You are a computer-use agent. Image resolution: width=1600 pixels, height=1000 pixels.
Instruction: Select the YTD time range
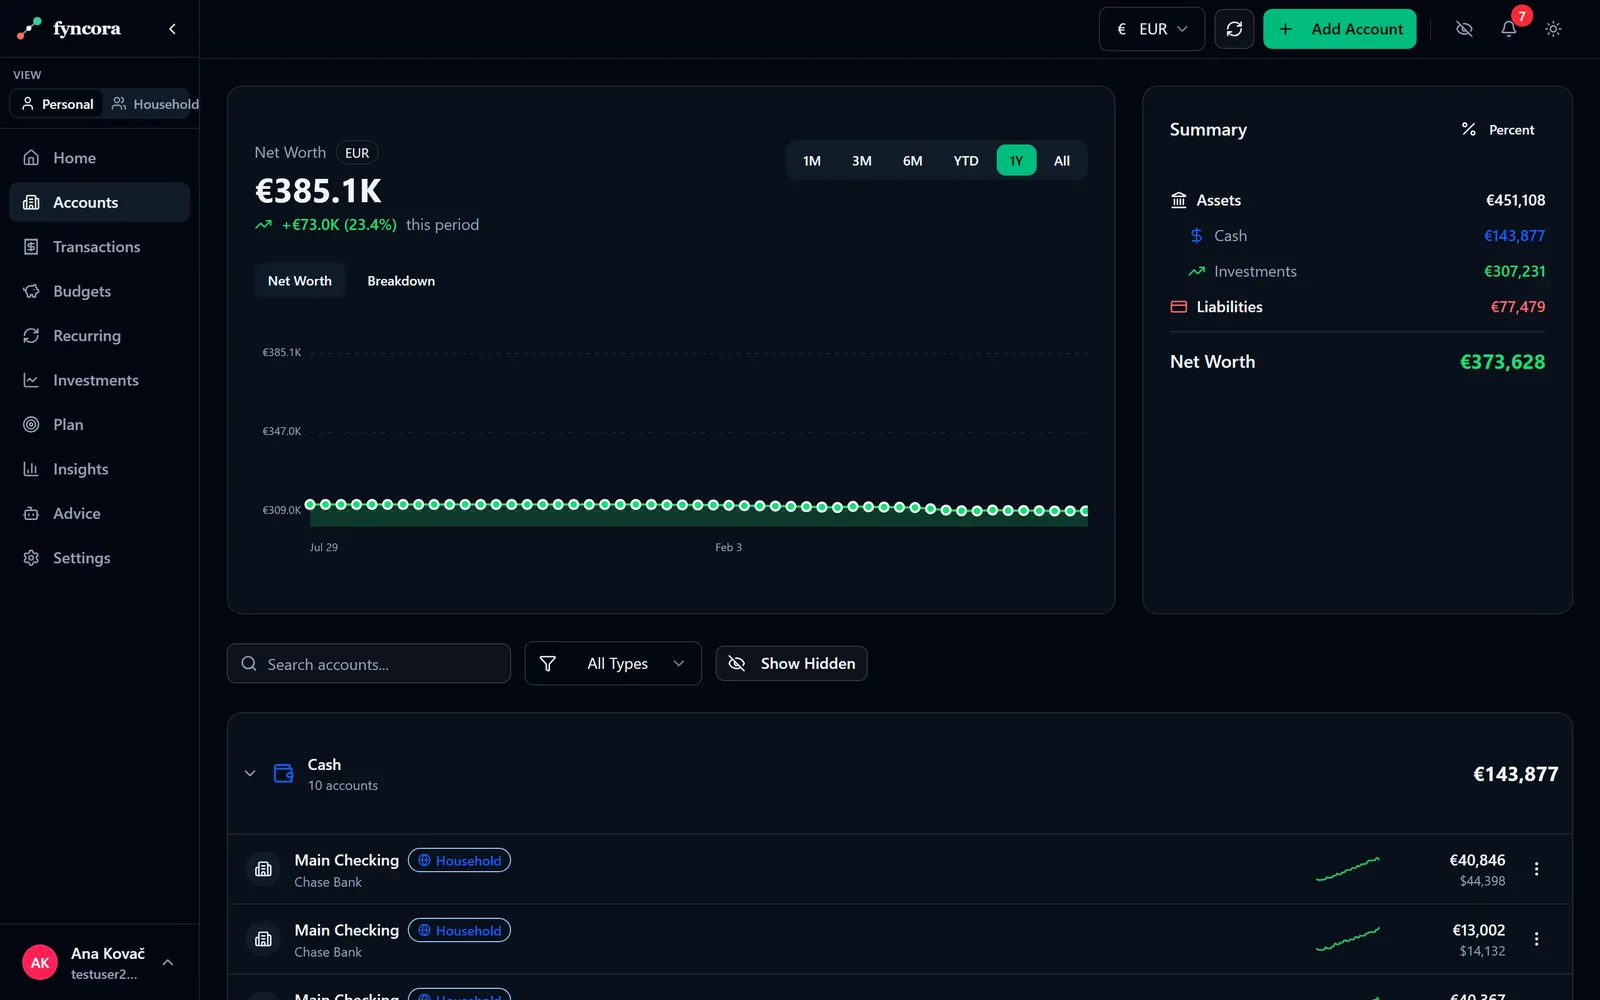click(x=966, y=161)
